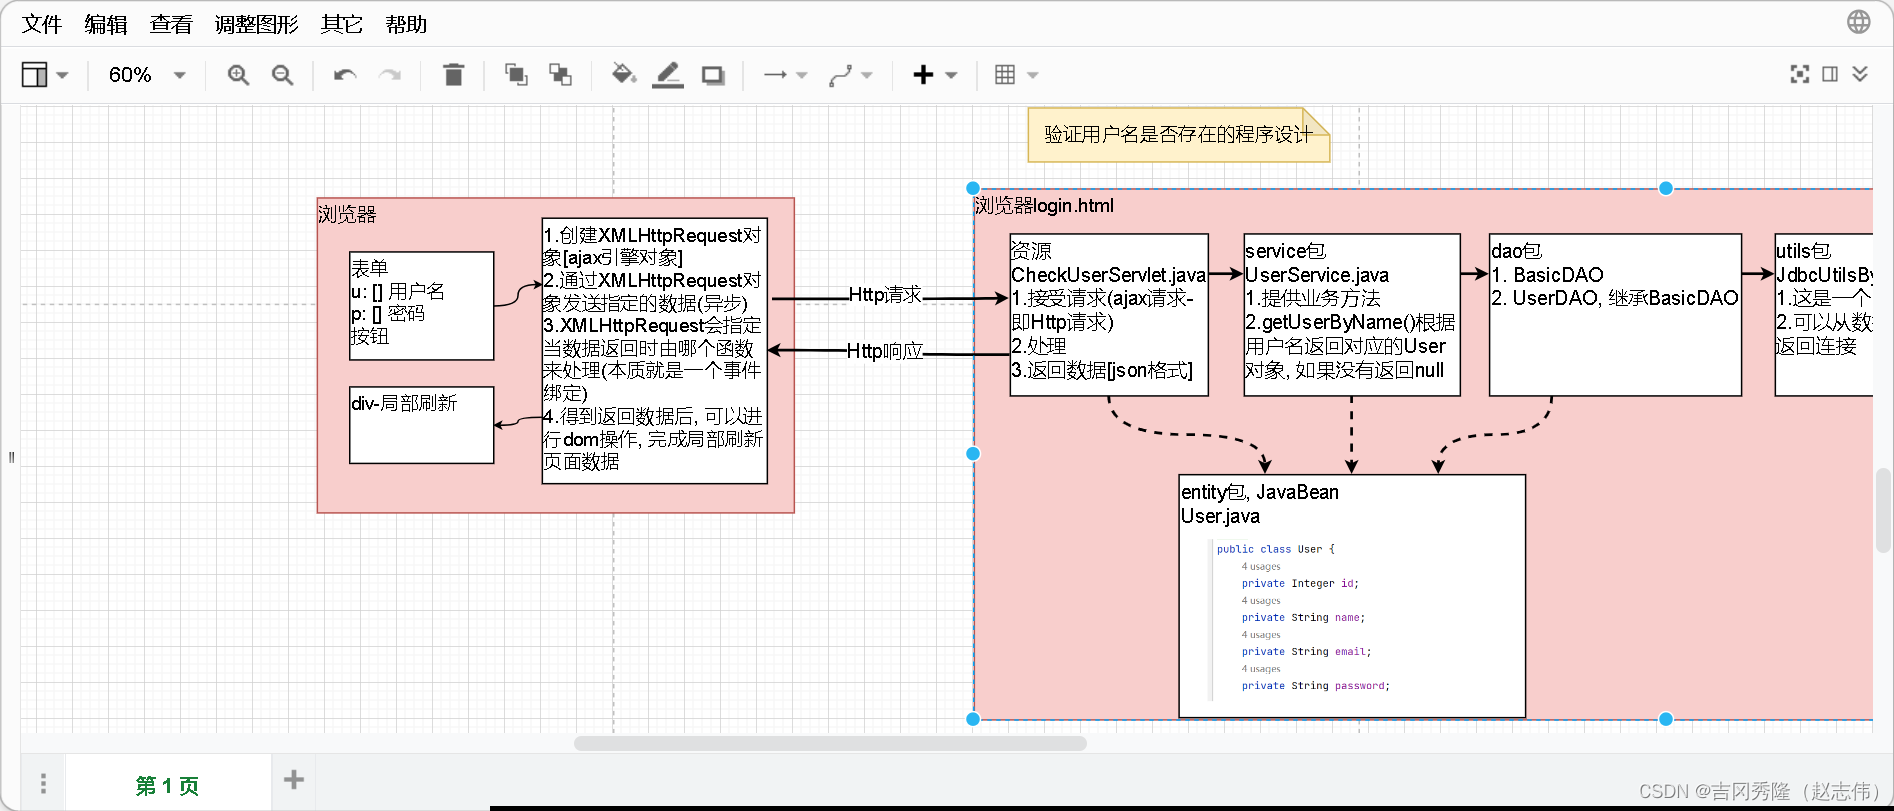Select the CheckUserServlet.java box

pyautogui.click(x=1109, y=315)
